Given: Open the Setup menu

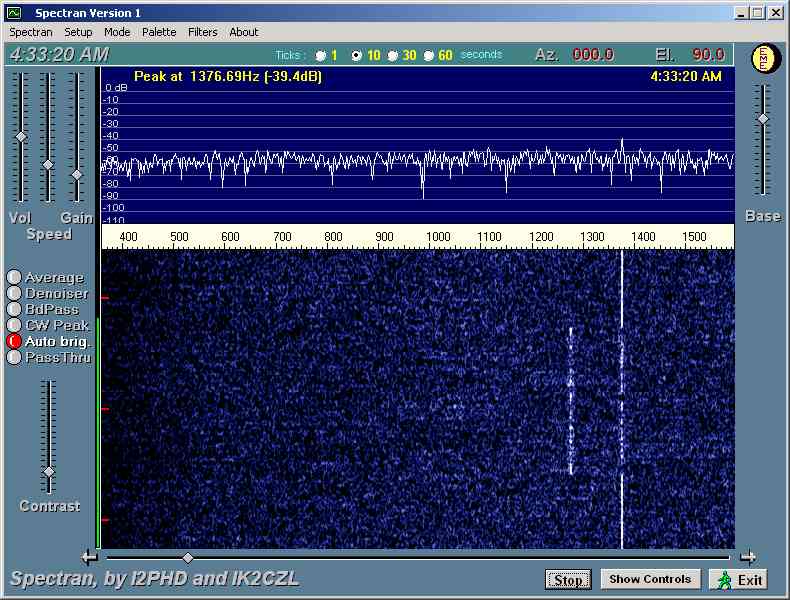Looking at the screenshot, I should click(78, 32).
